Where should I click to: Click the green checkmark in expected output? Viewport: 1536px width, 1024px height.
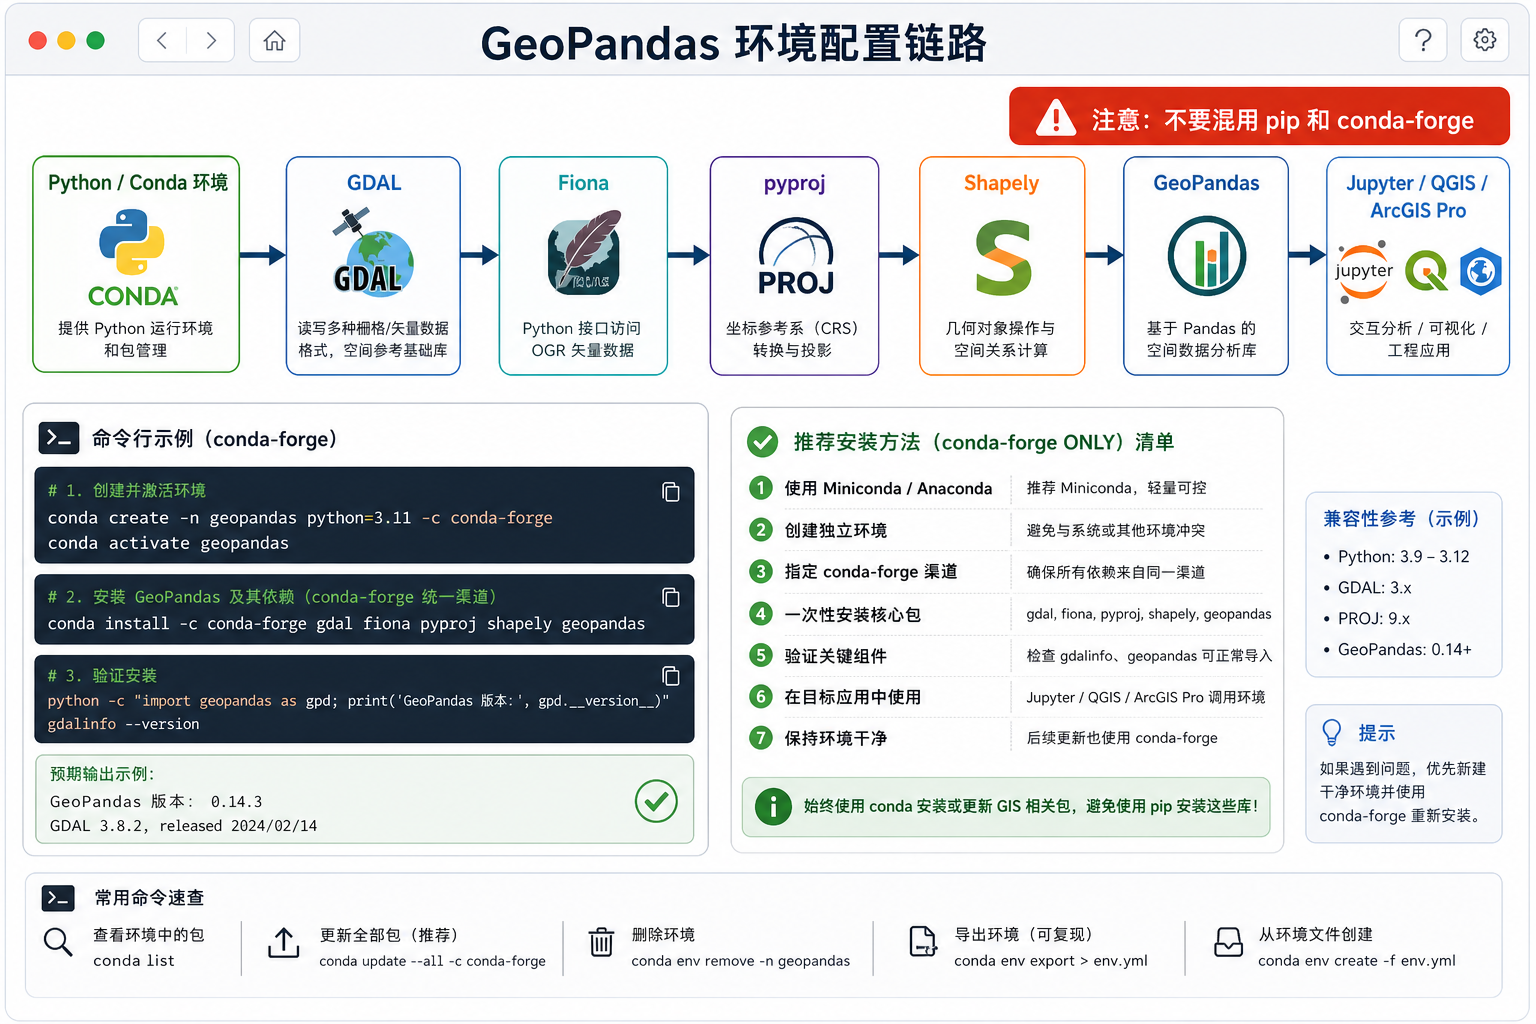coord(656,801)
